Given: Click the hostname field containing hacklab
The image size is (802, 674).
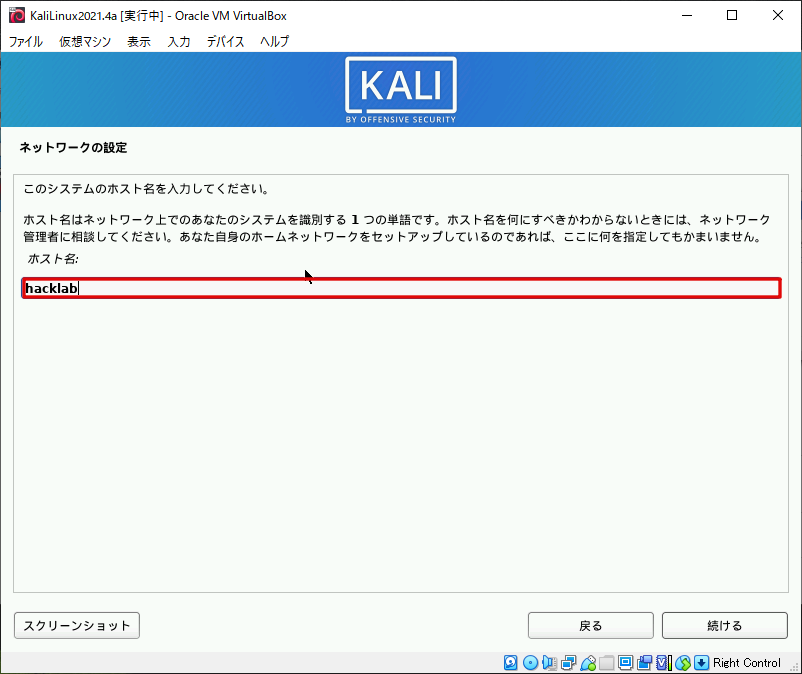Looking at the screenshot, I should click(402, 288).
